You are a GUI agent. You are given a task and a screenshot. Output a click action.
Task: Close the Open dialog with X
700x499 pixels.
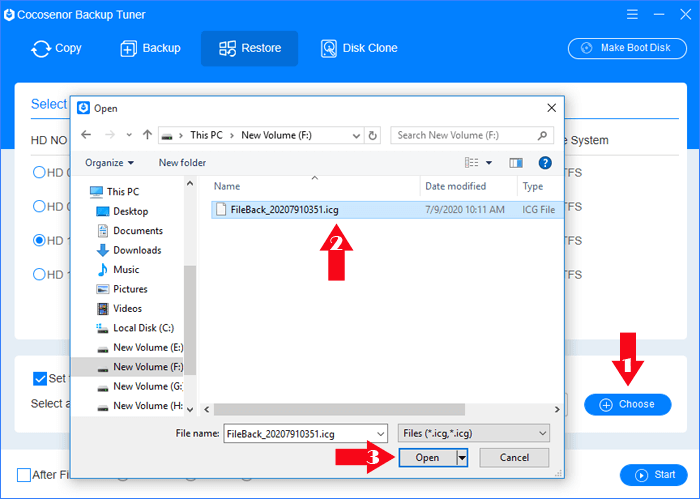552,108
